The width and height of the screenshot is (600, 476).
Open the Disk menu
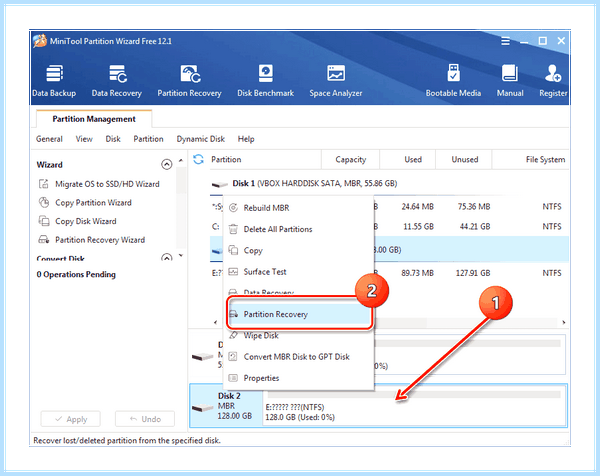[113, 139]
